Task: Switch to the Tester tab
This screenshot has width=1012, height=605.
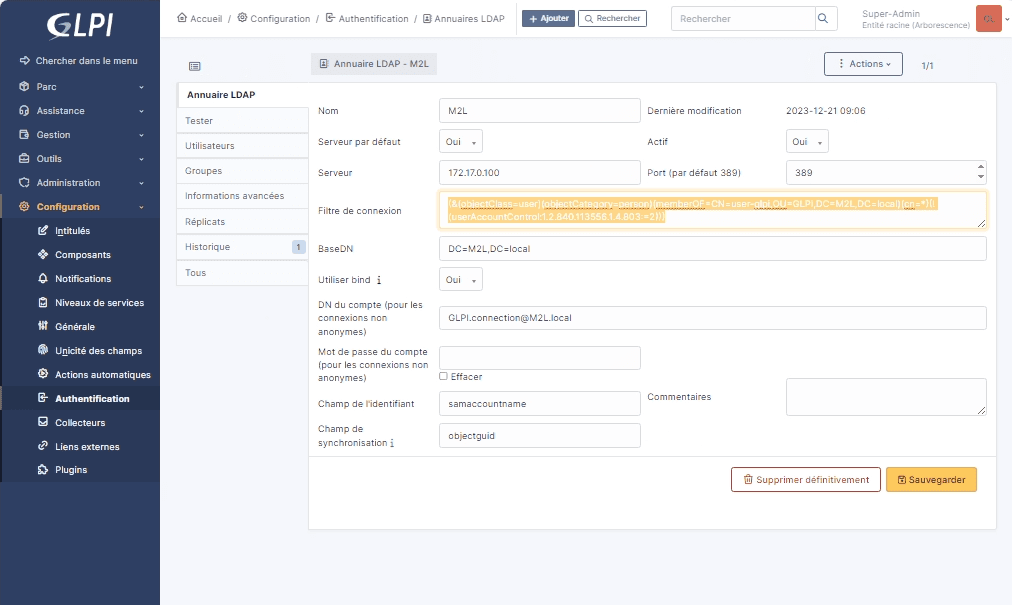Action: 199,121
